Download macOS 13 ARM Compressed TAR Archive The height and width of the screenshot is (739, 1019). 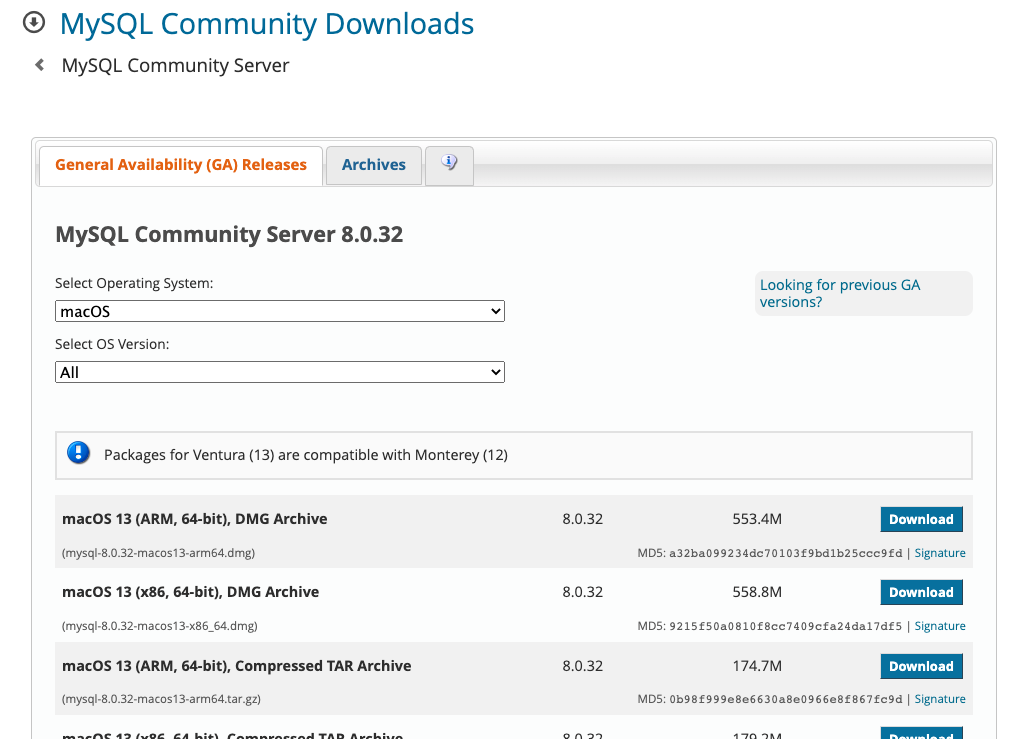[x=921, y=666]
